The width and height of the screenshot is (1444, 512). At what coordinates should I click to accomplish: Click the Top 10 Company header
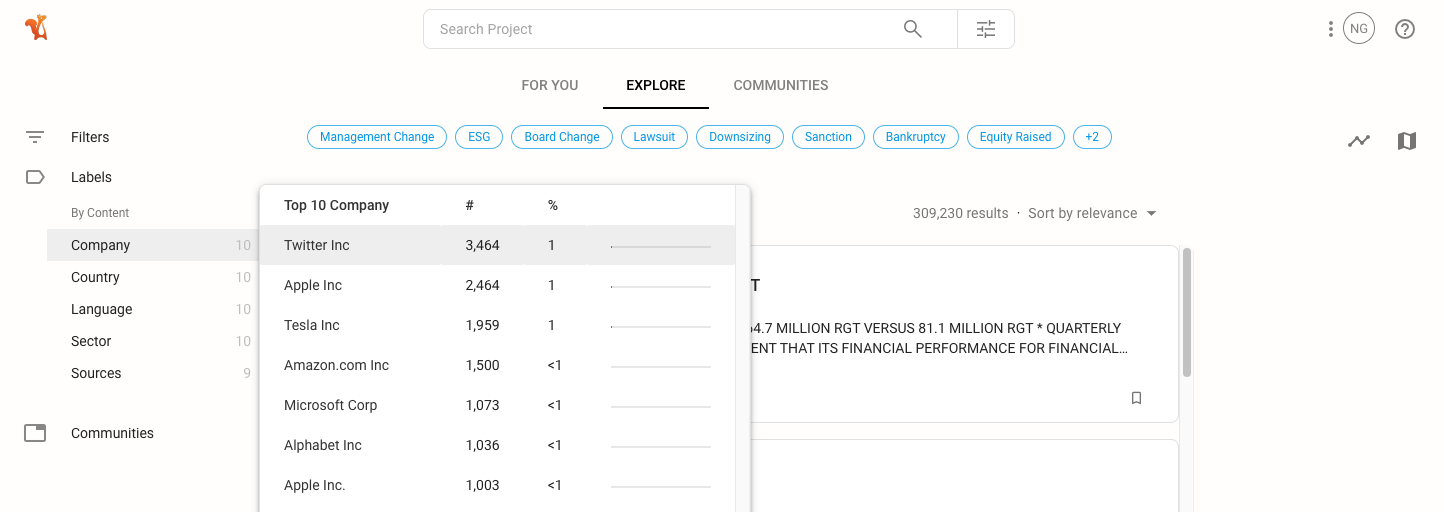click(336, 205)
